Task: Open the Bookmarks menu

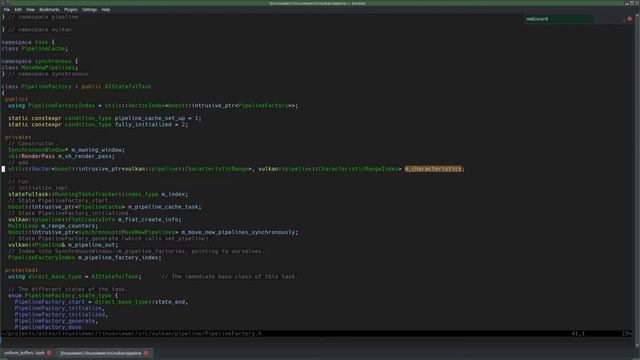Action: coord(49,9)
